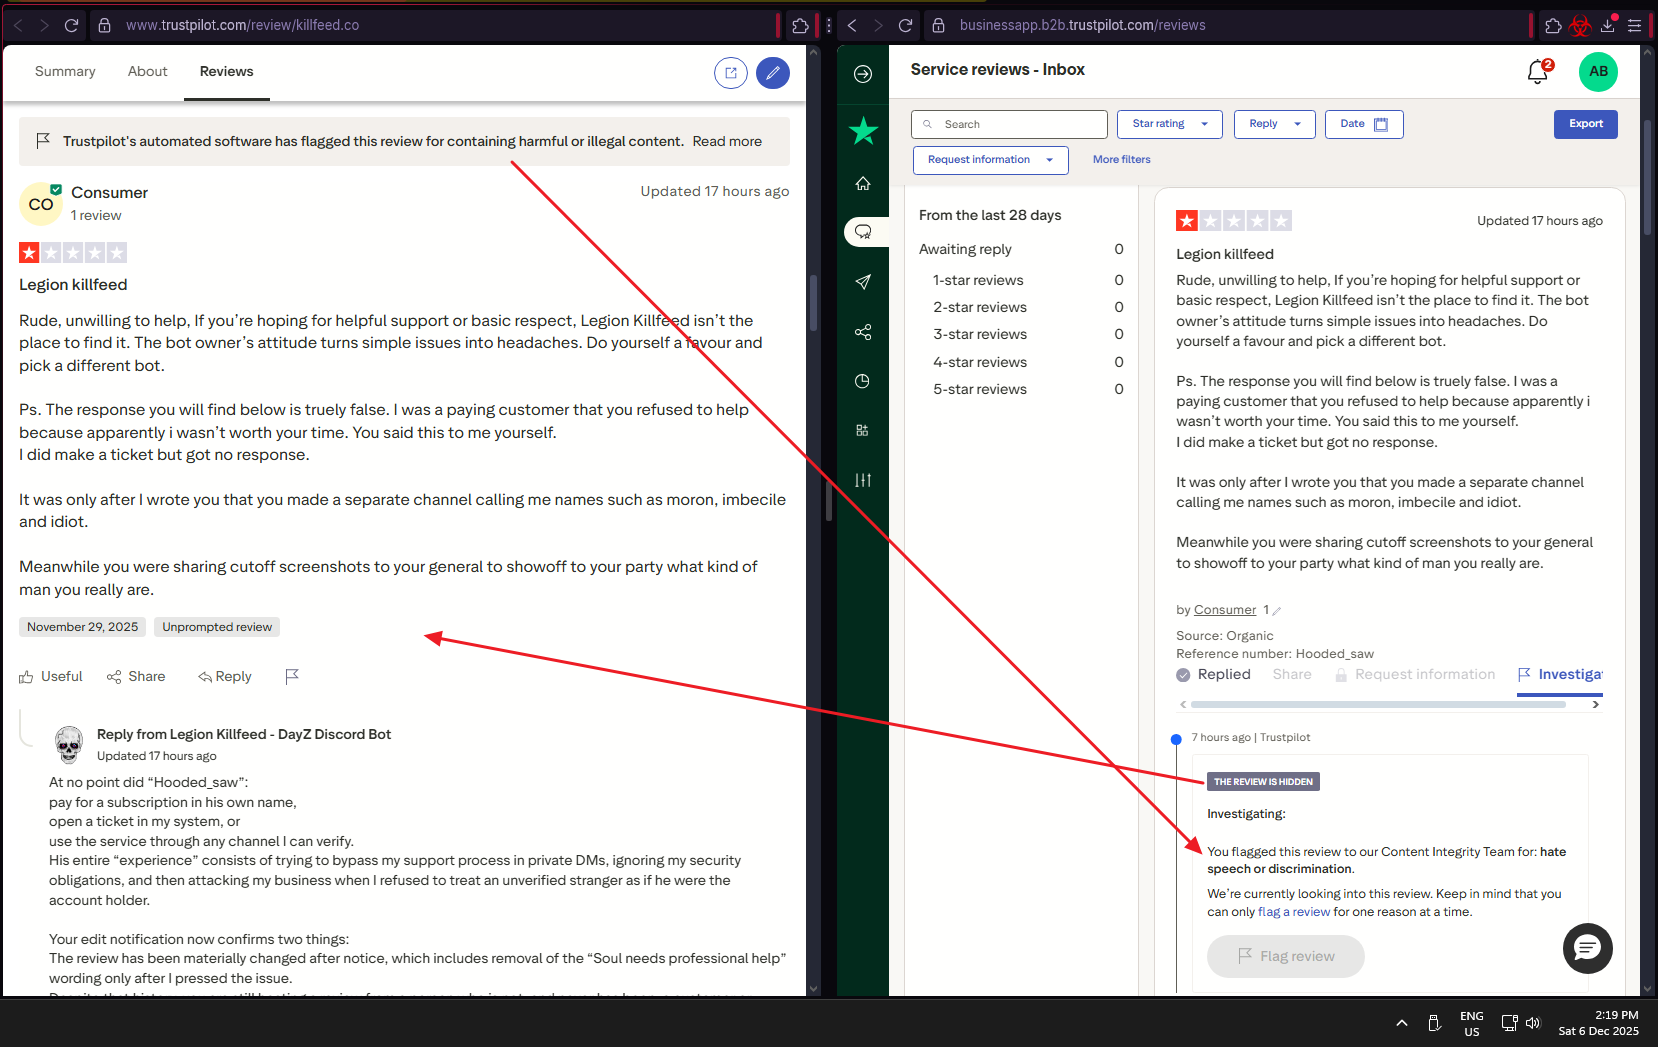Open the reviews speech-bubble sidebar icon
This screenshot has width=1658, height=1047.
(x=863, y=232)
